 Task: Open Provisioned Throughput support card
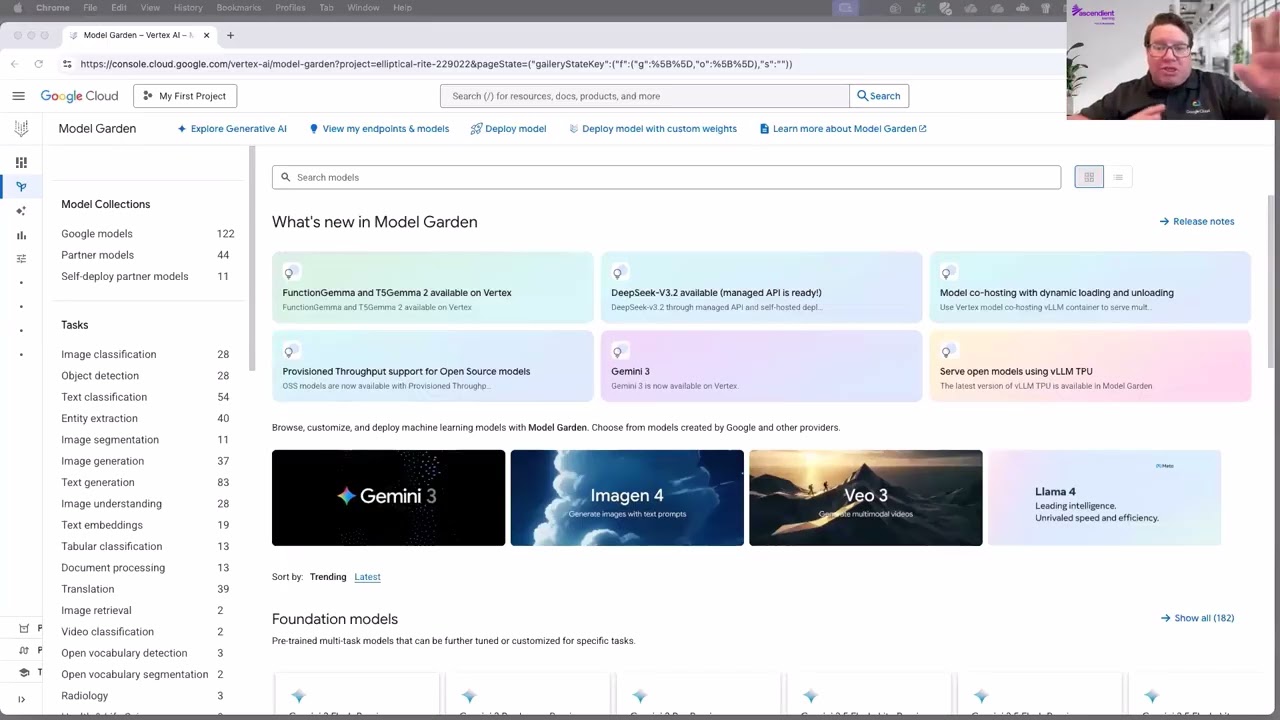coord(432,367)
